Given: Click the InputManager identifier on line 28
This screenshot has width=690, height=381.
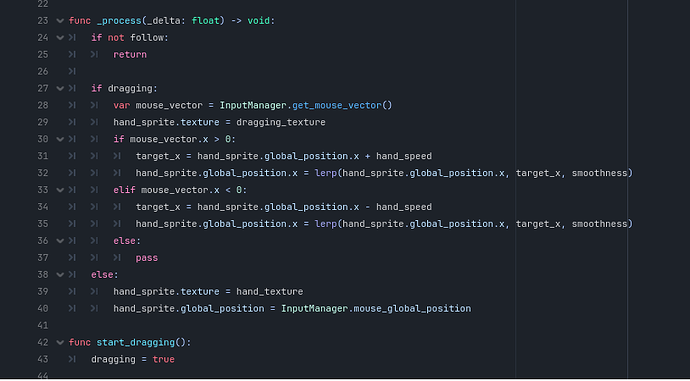Looking at the screenshot, I should [253, 105].
